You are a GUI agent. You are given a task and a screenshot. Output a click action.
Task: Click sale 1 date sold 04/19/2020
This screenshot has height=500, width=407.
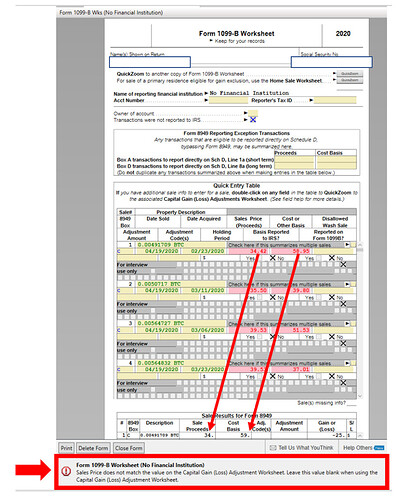click(158, 251)
